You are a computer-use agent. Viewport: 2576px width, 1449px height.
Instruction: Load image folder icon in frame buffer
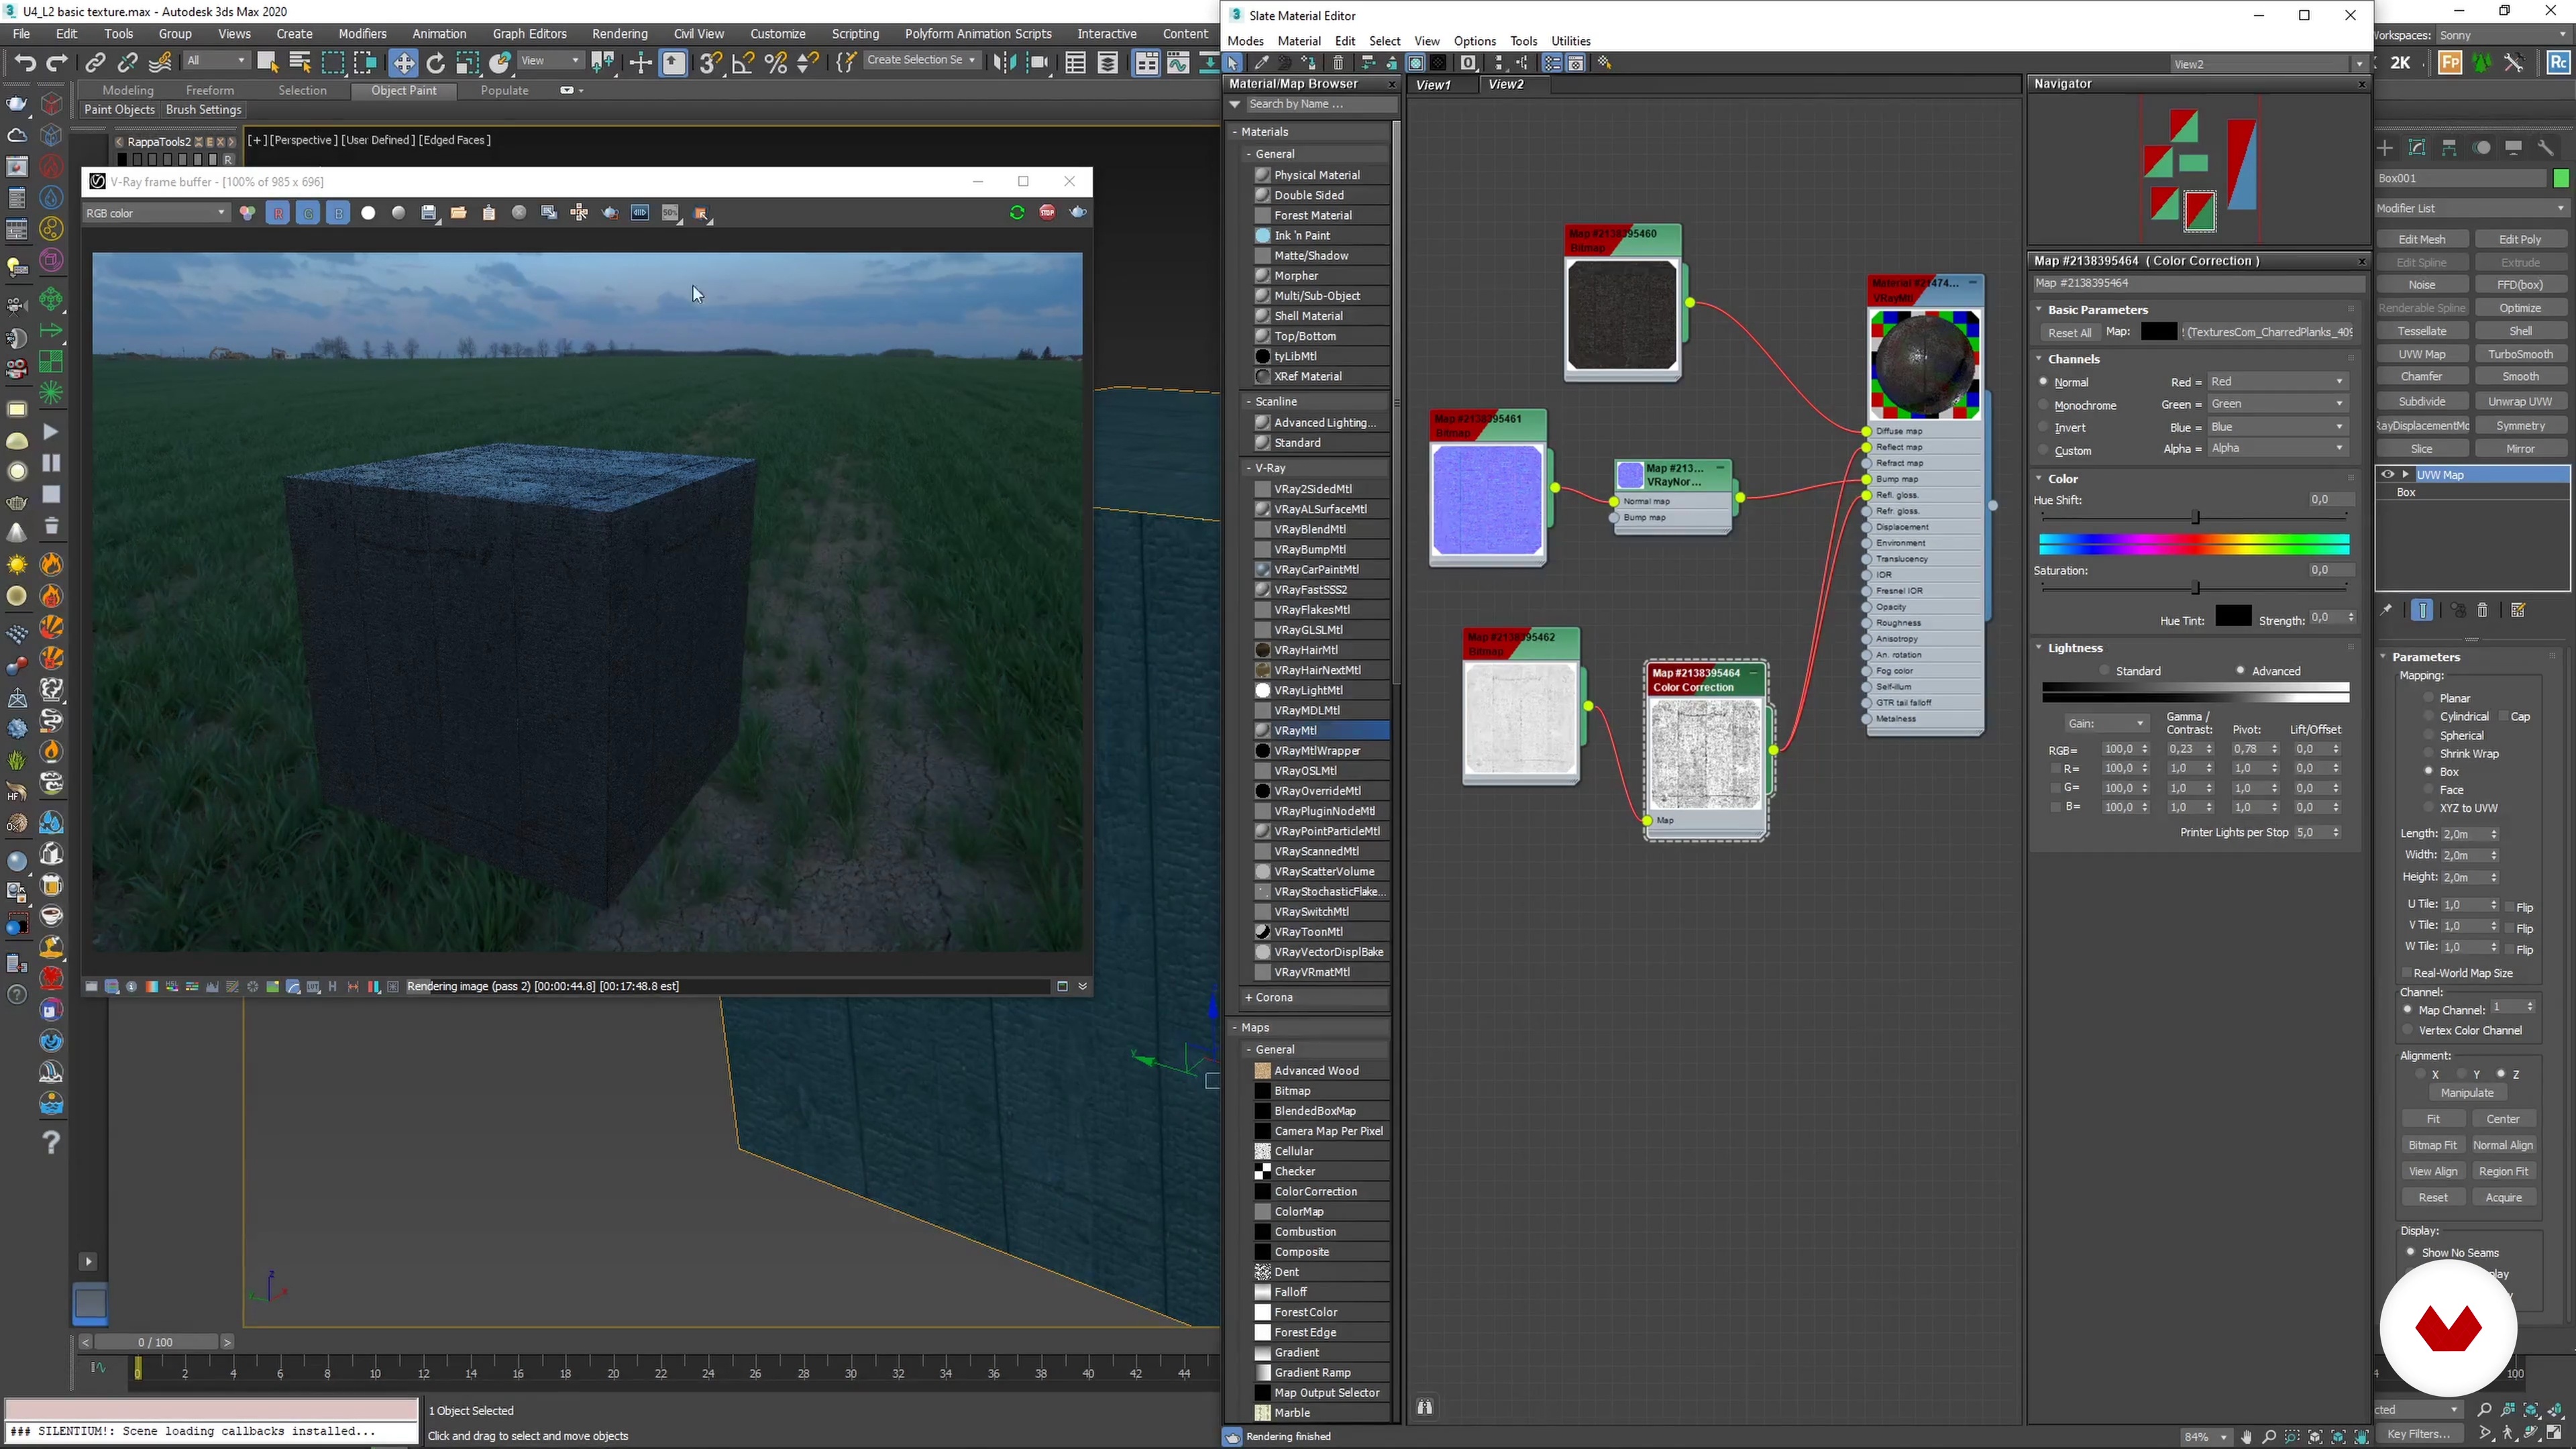[x=458, y=213]
